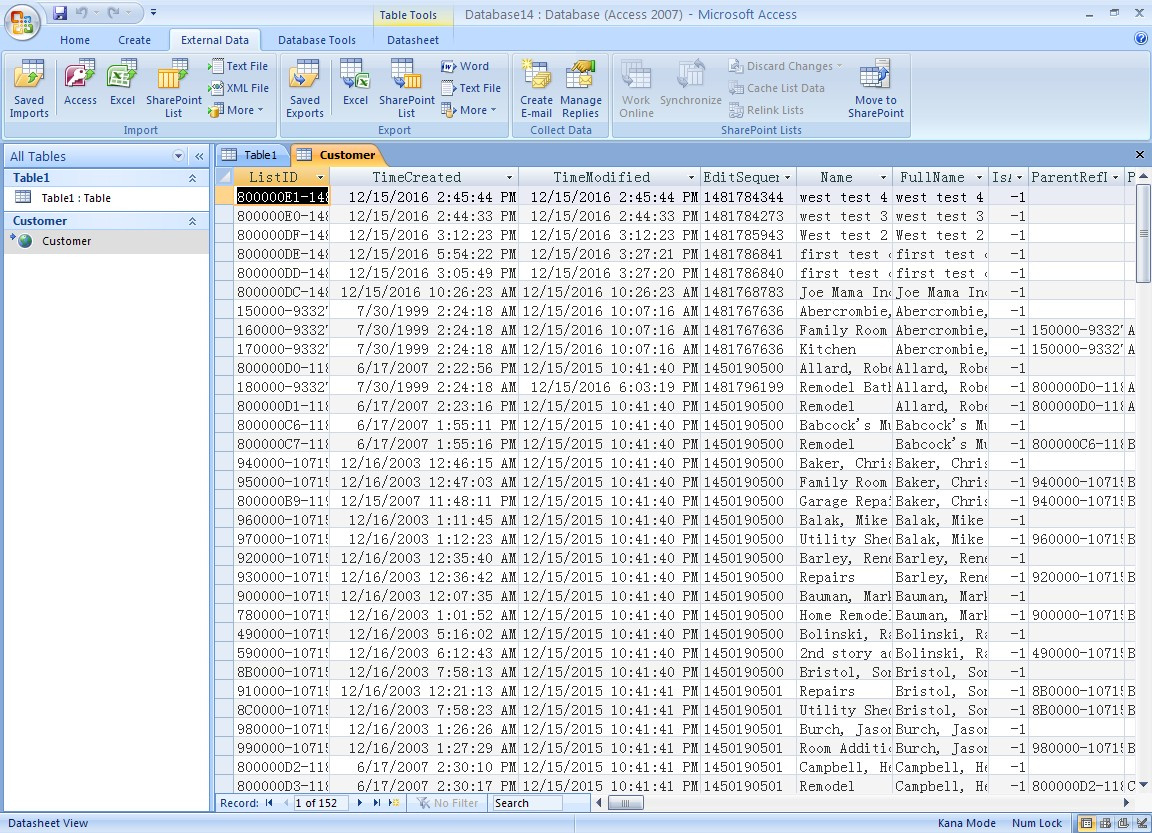Switch to PivotTable View in status bar
This screenshot has height=833, width=1152.
(x=1105, y=823)
